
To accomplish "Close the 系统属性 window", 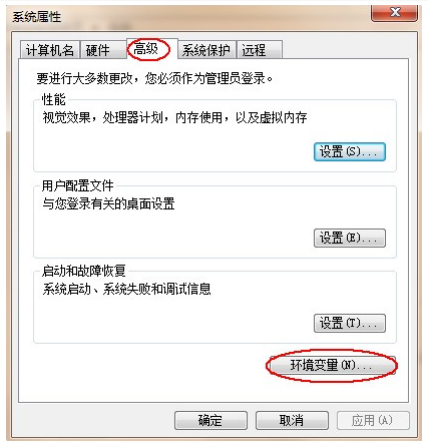I will 394,13.
